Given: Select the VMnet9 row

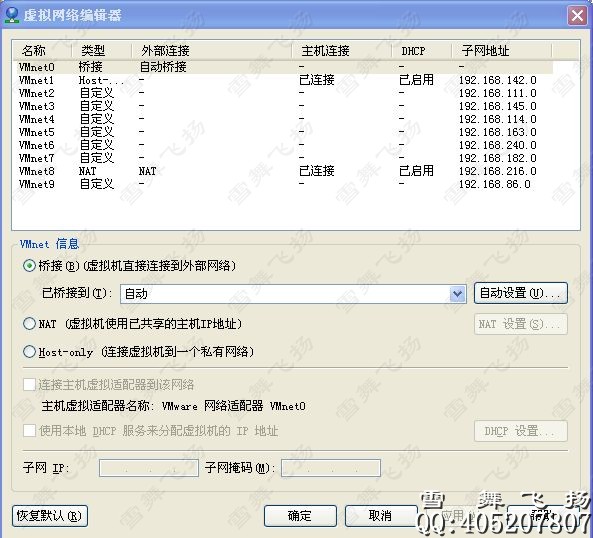Looking at the screenshot, I should coord(283,184).
